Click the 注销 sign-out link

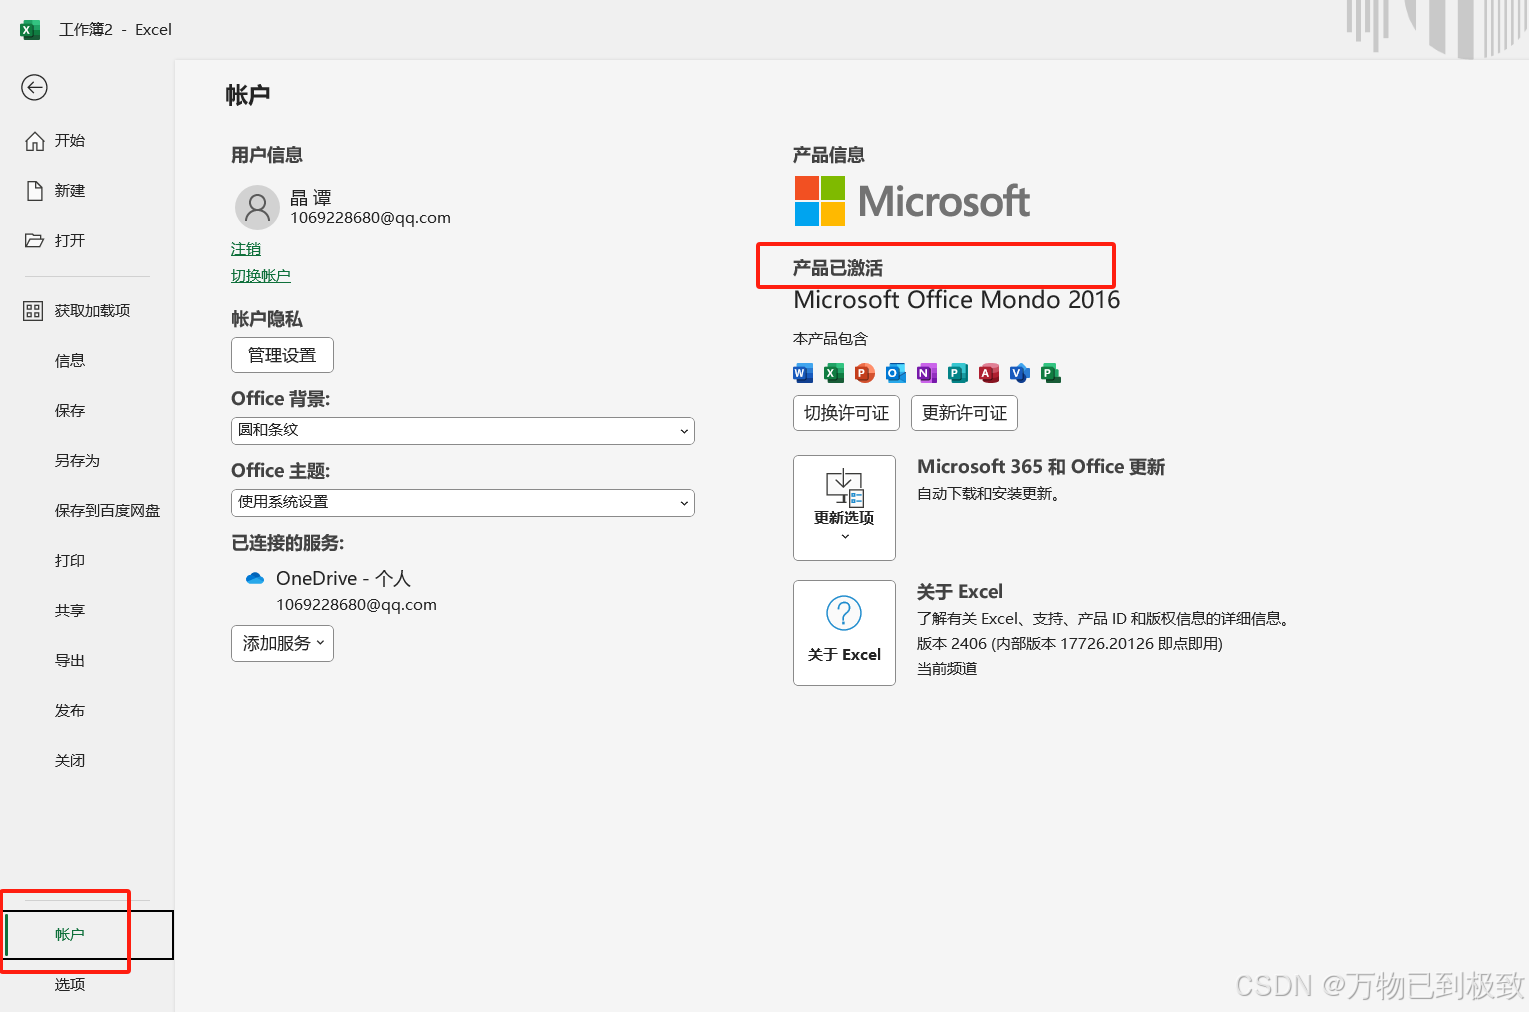pos(246,249)
